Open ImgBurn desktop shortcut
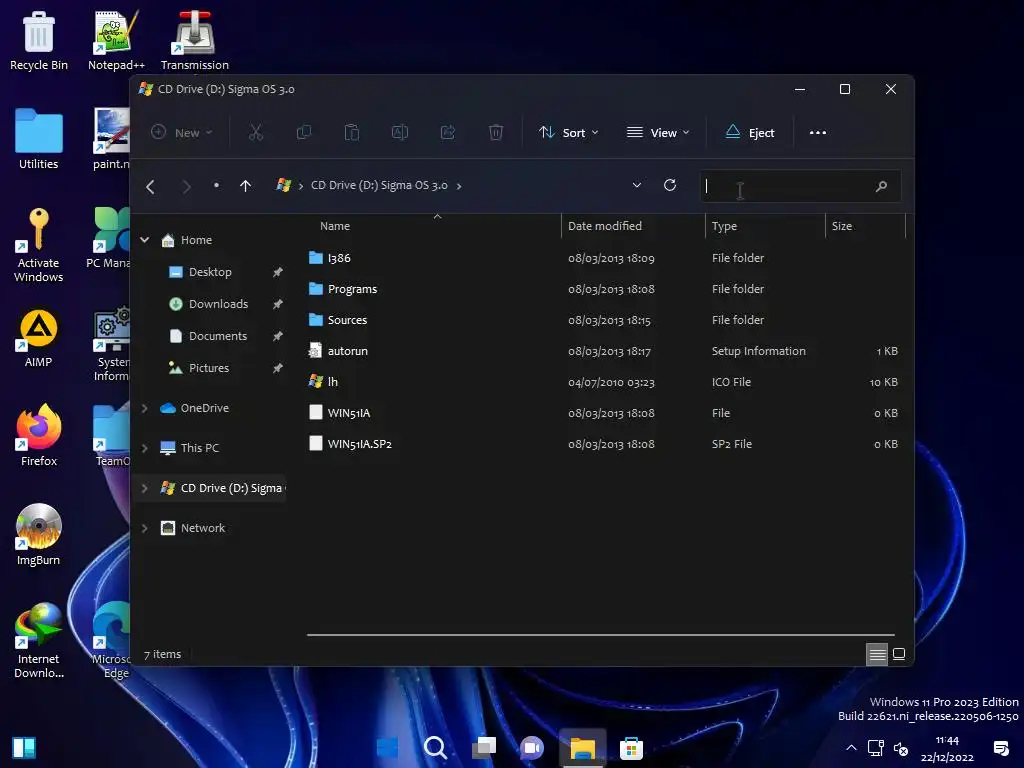This screenshot has height=768, width=1024. (x=39, y=535)
